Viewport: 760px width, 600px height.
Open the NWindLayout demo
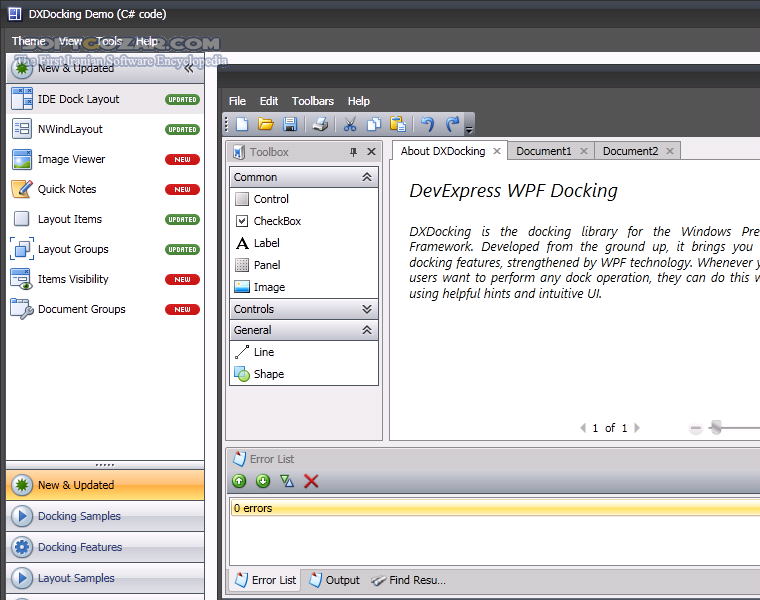coord(105,129)
